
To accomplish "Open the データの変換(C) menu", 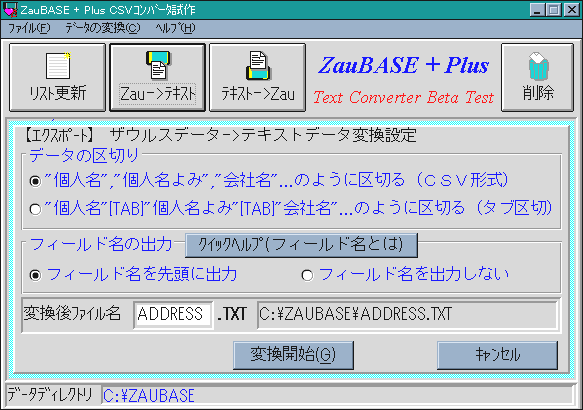I will [103, 28].
